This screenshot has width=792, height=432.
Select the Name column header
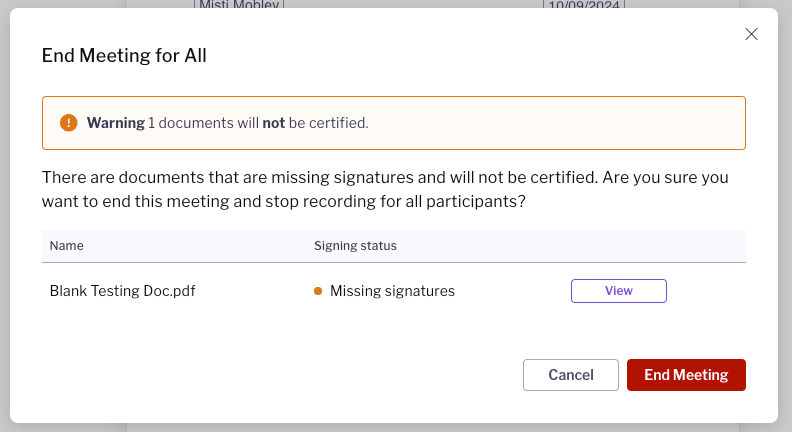click(66, 246)
